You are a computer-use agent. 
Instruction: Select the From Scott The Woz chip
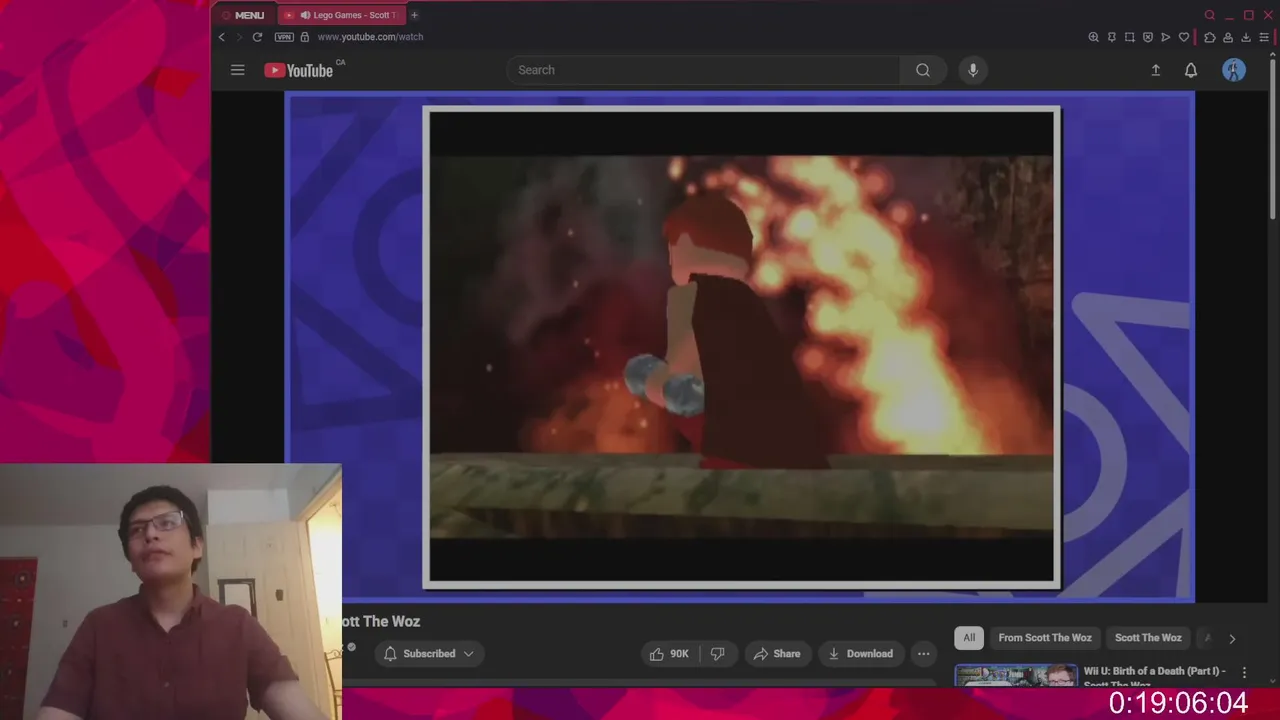point(1044,638)
